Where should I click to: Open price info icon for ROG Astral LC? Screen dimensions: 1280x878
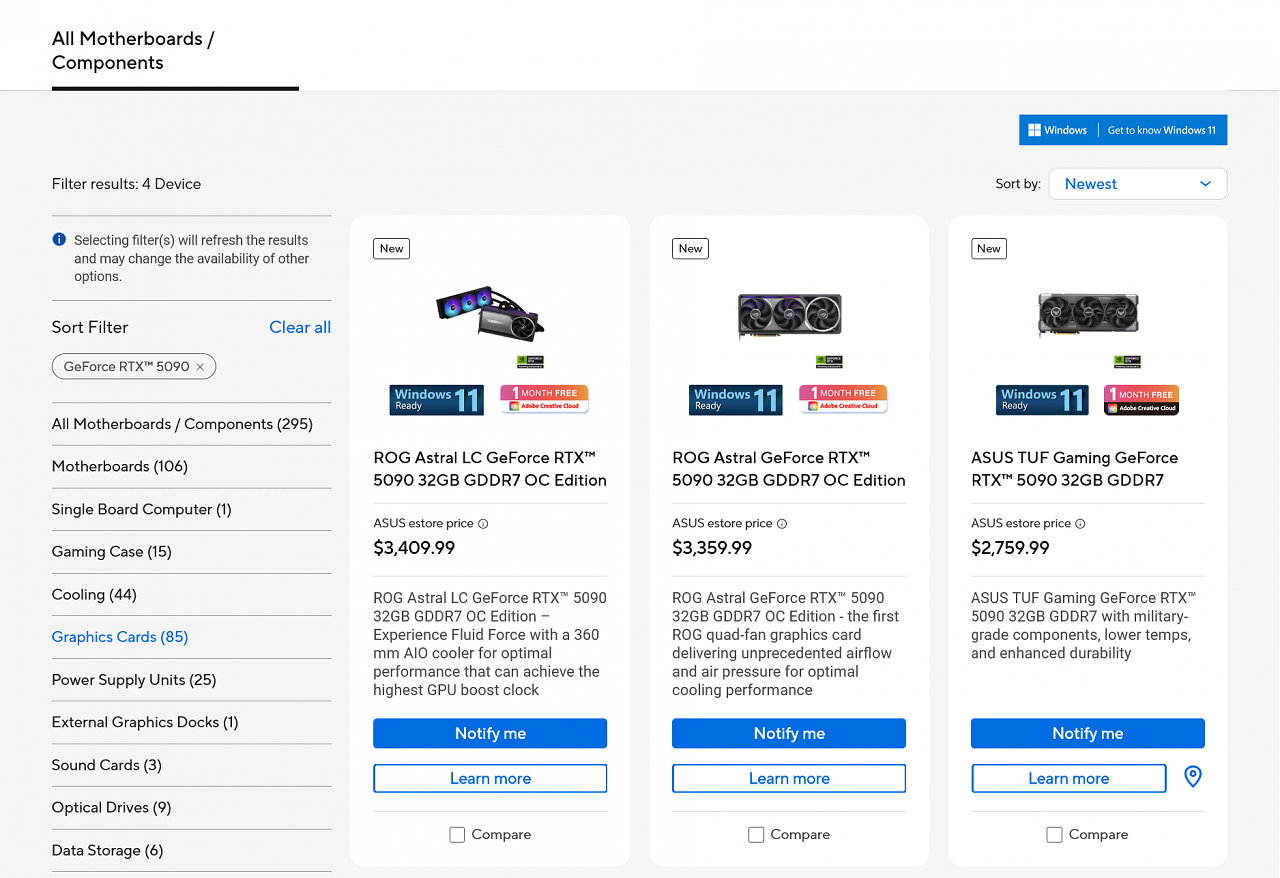pyautogui.click(x=483, y=524)
